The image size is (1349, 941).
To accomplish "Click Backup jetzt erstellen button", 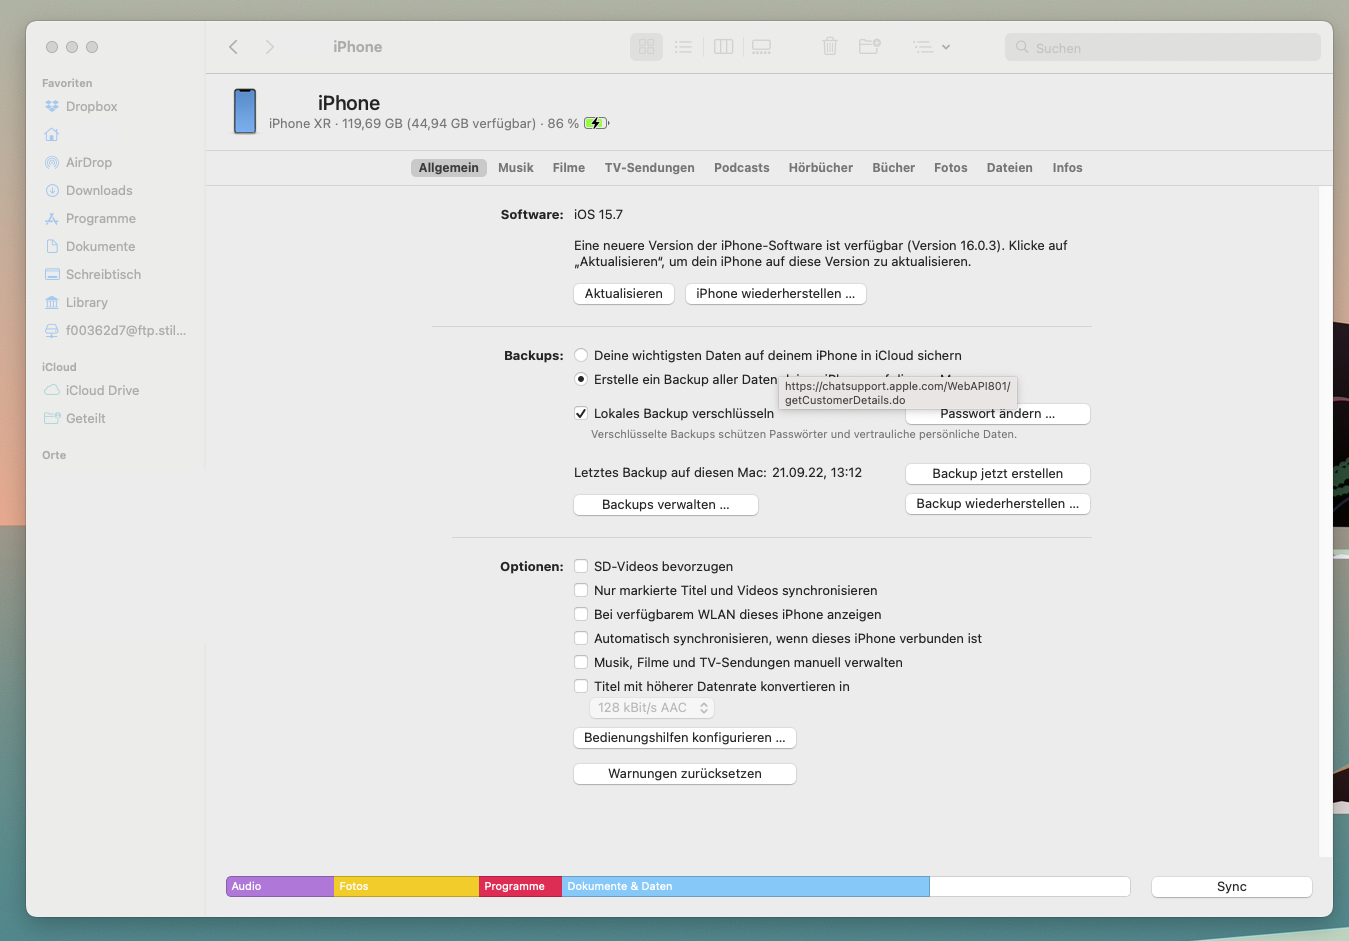I will point(998,474).
